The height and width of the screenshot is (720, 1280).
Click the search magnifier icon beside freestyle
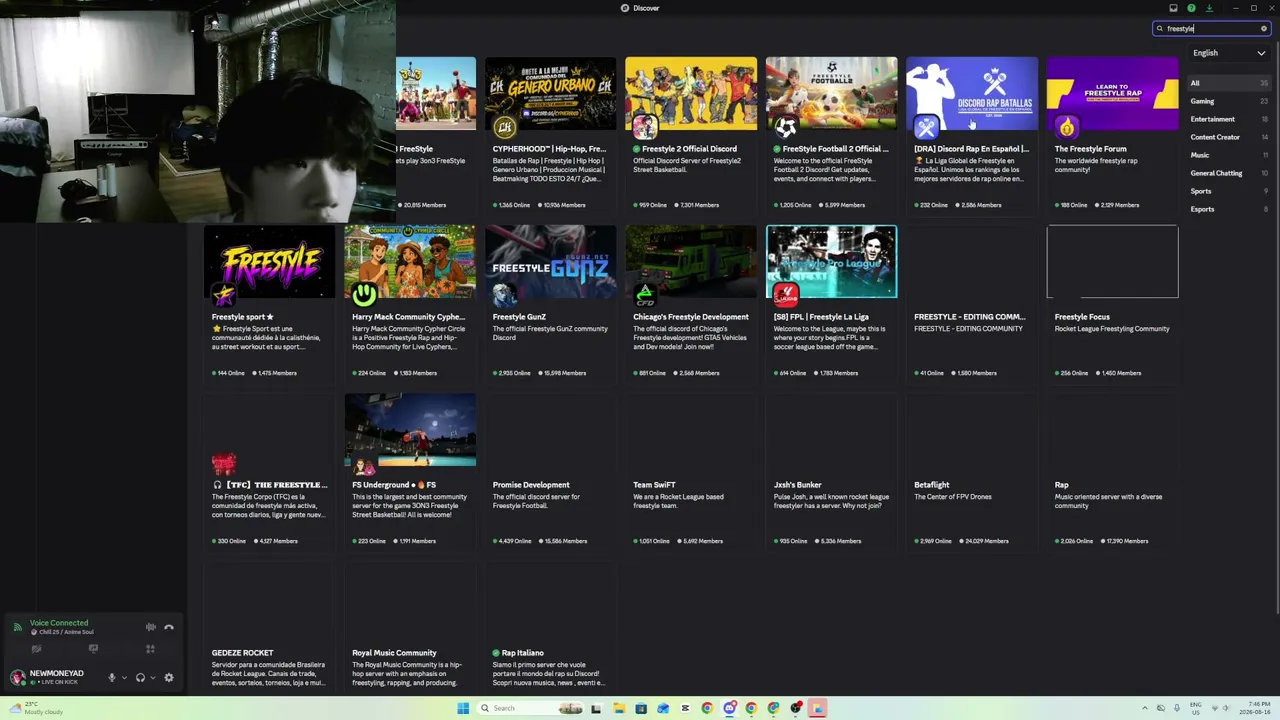tap(1160, 29)
